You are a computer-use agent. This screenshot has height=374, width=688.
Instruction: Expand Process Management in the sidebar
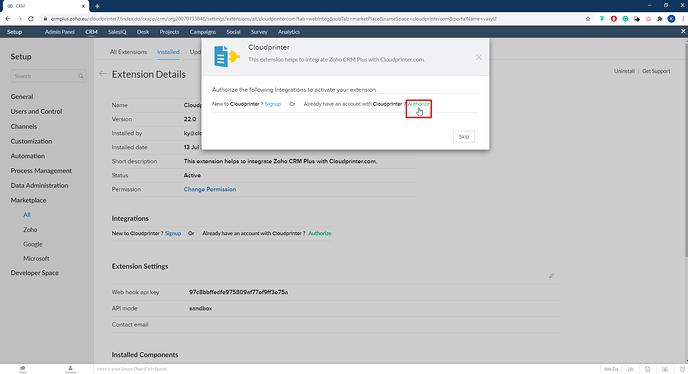pos(41,171)
